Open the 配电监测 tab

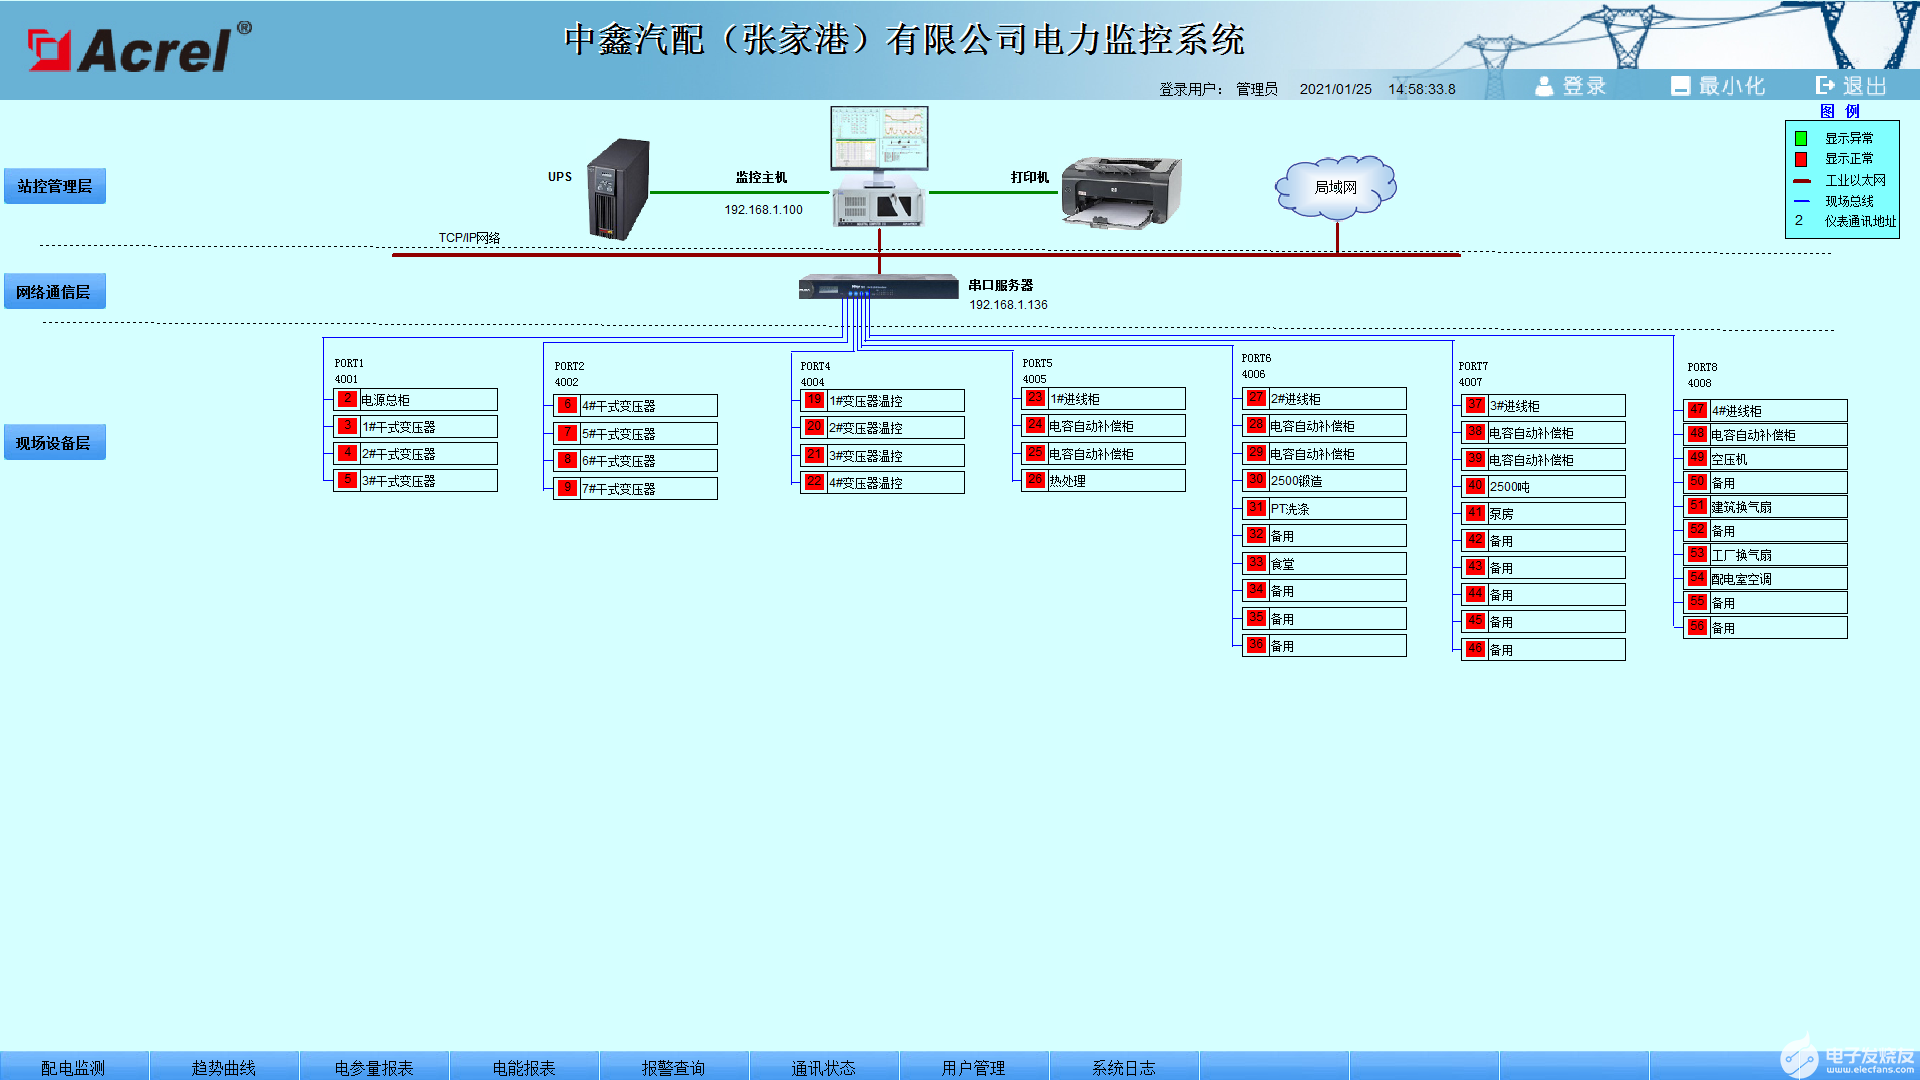pyautogui.click(x=73, y=1067)
